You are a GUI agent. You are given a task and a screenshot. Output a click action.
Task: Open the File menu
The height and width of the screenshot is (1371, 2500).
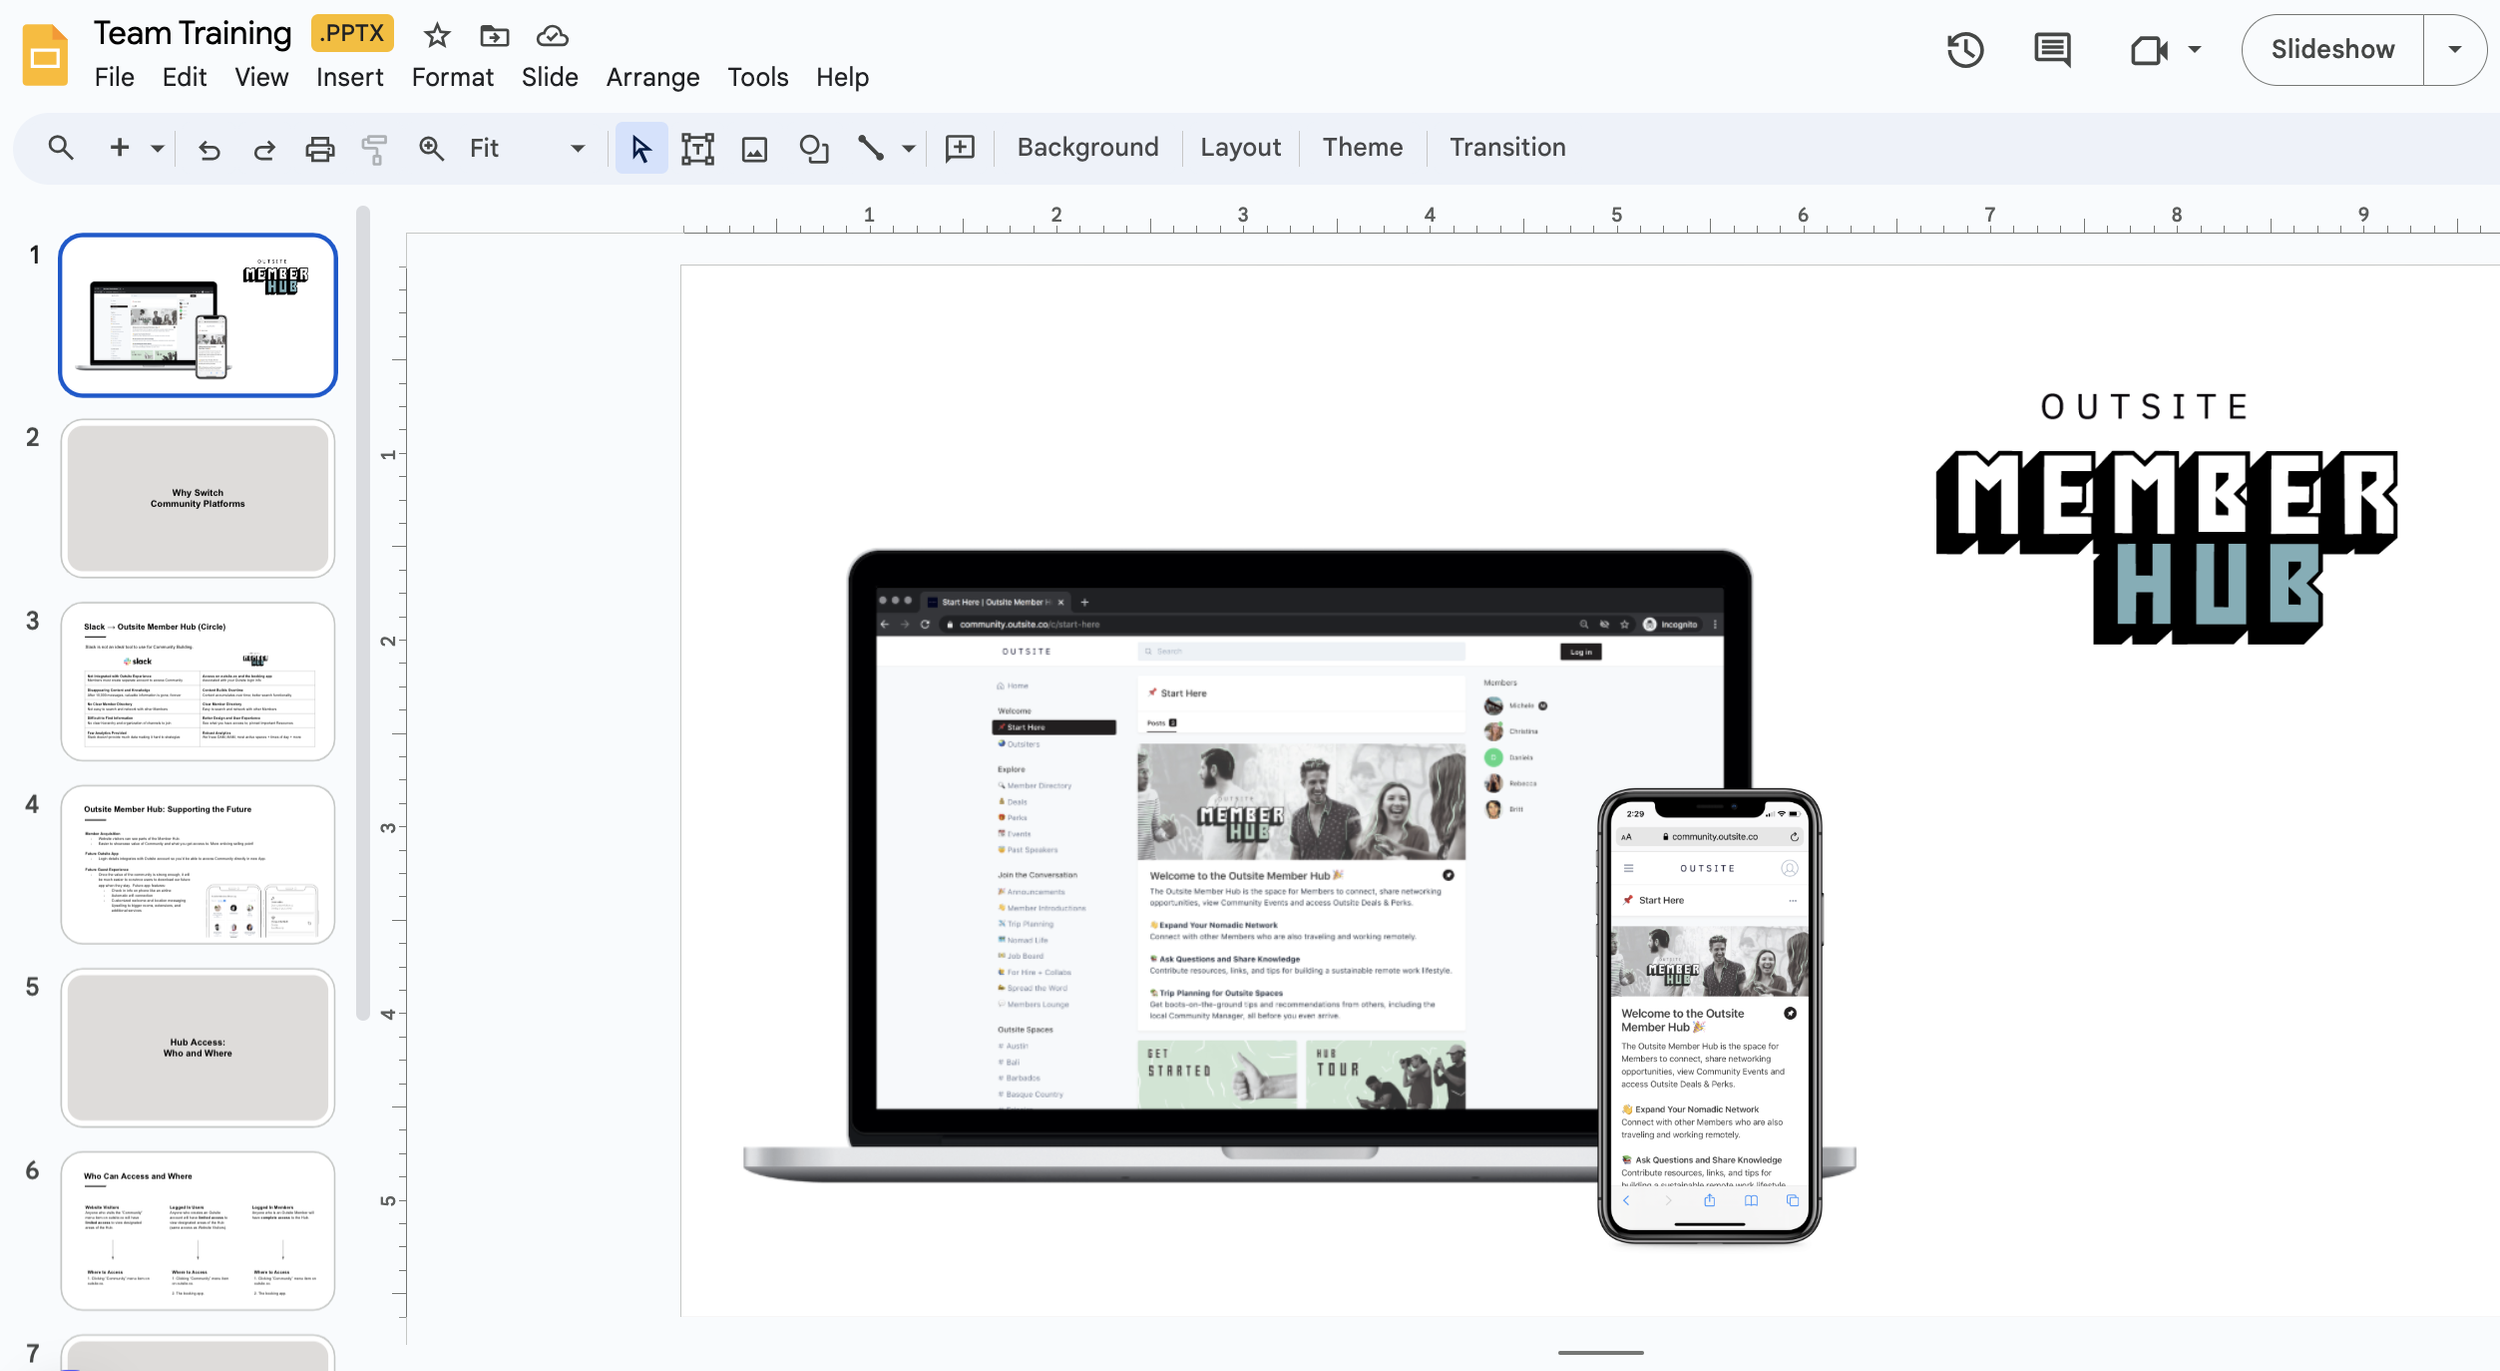click(x=114, y=77)
